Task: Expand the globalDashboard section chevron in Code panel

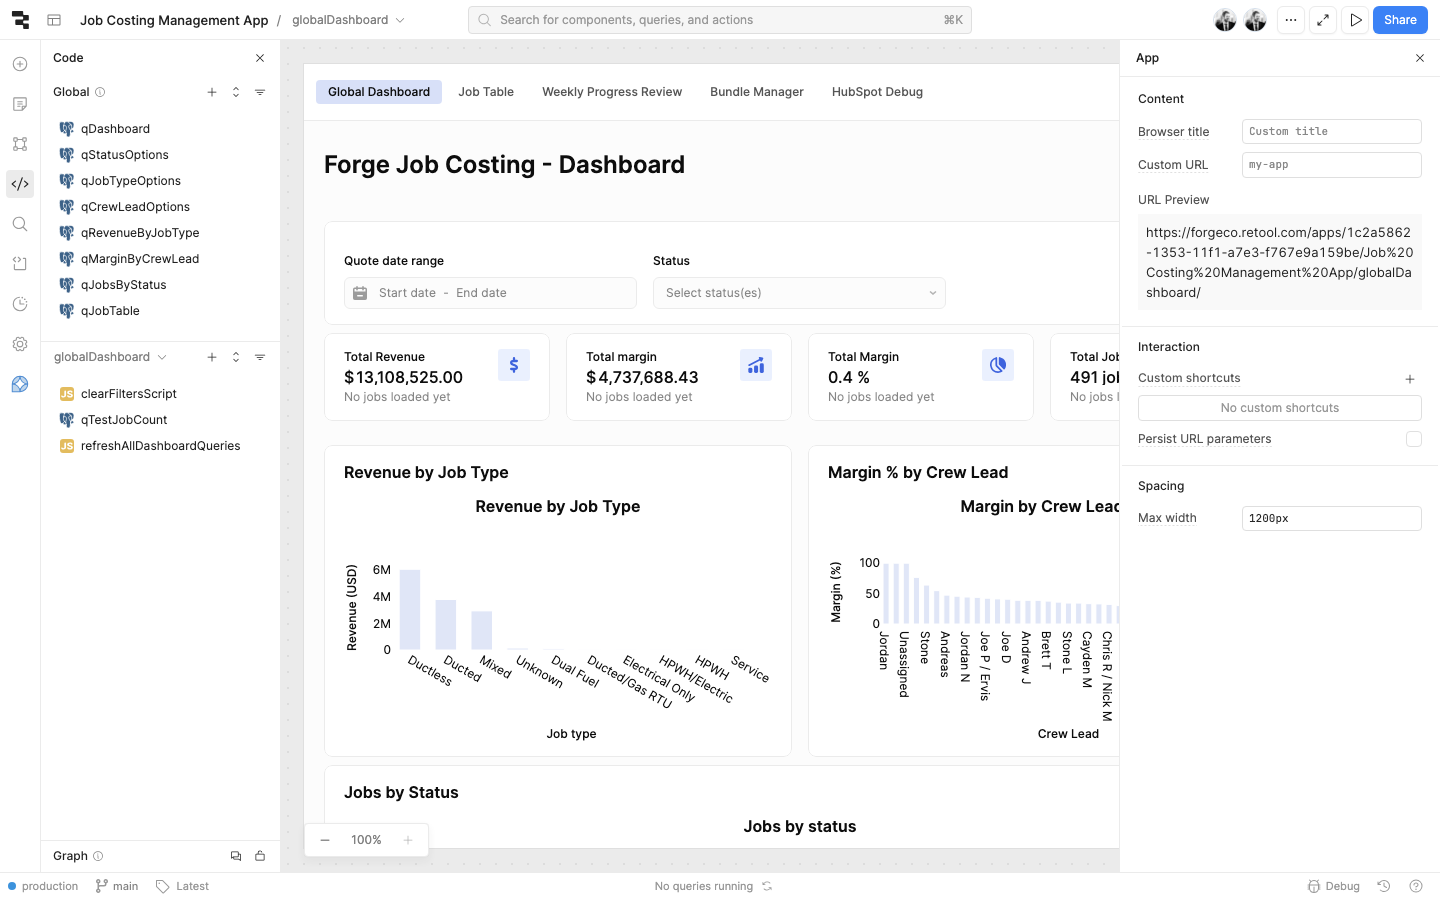Action: 162,357
